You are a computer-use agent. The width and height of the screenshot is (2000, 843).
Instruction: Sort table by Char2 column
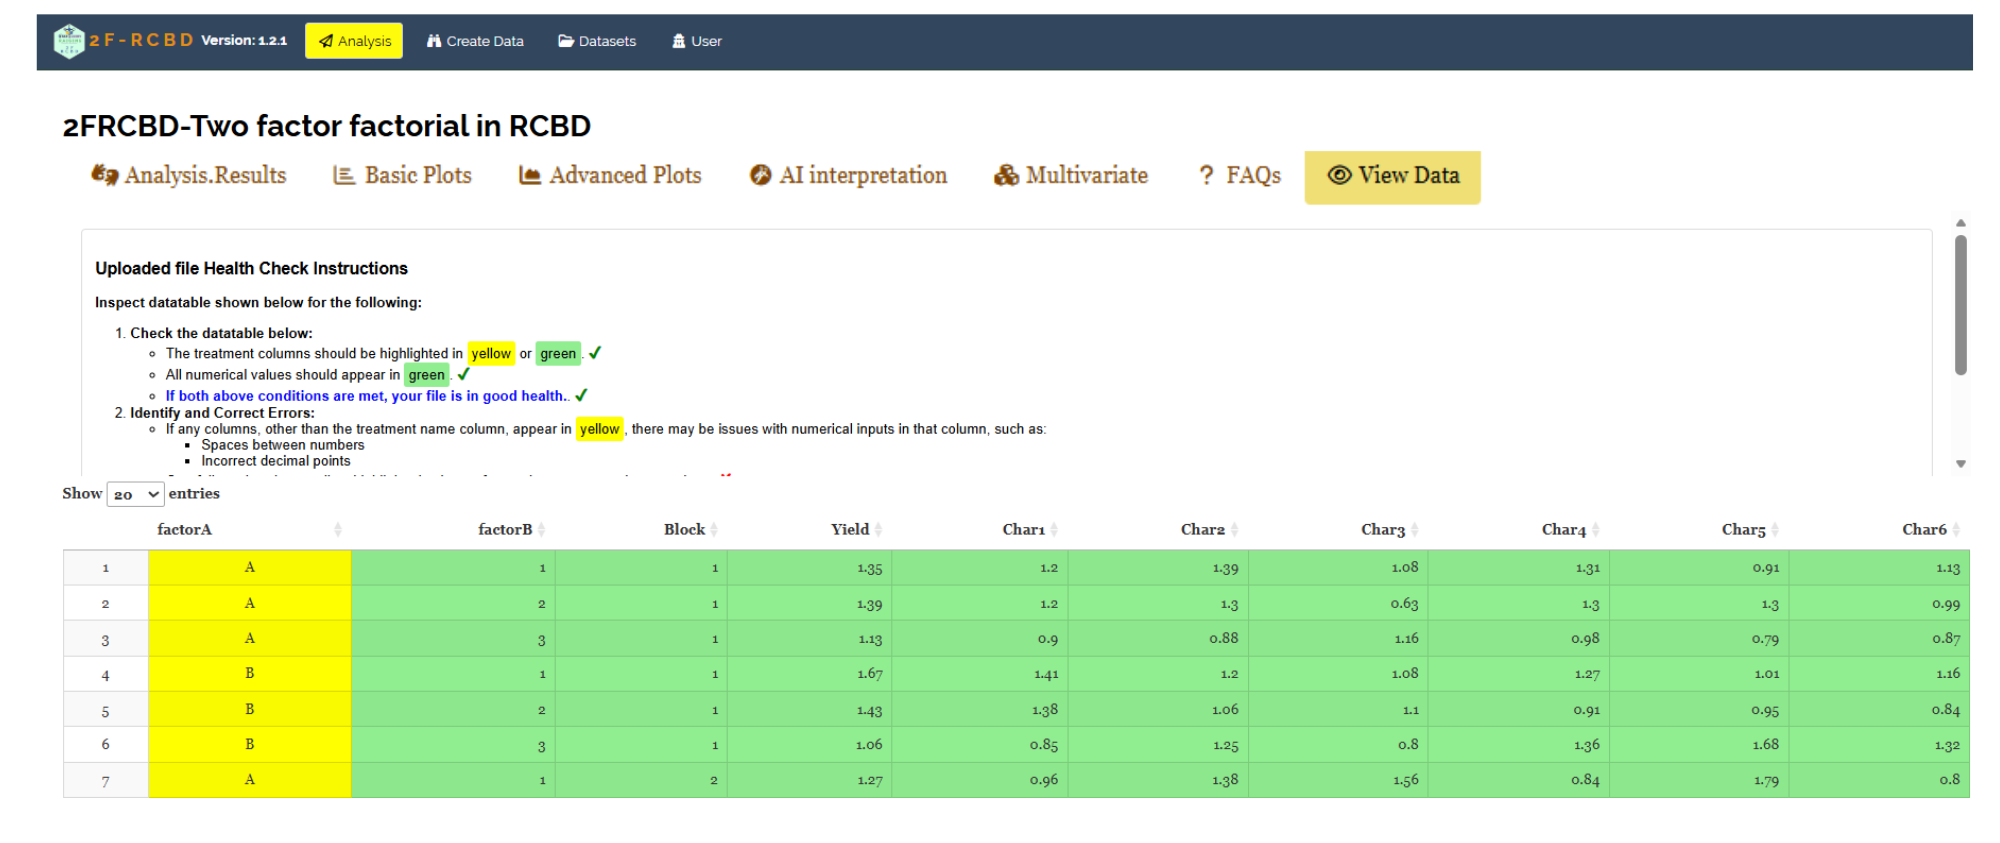pyautogui.click(x=1158, y=530)
